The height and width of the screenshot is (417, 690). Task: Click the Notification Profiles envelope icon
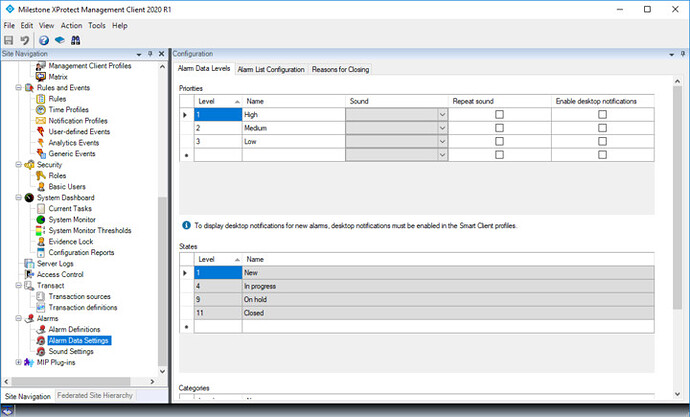coord(40,121)
